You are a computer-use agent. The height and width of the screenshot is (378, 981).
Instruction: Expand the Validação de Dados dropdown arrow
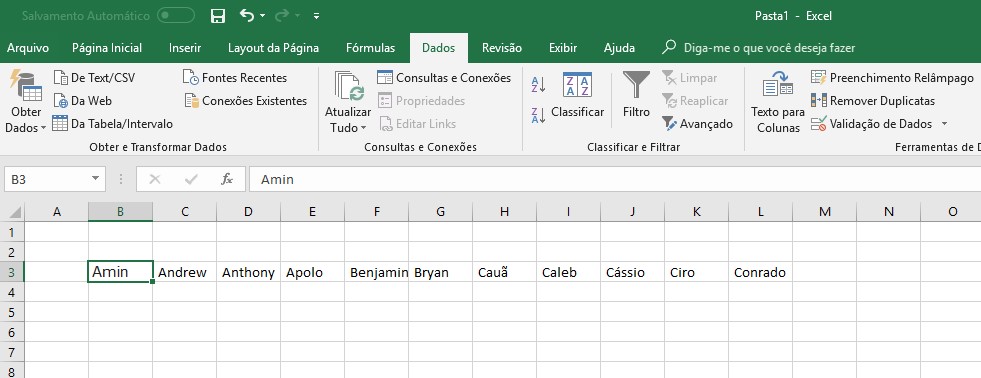pos(944,124)
